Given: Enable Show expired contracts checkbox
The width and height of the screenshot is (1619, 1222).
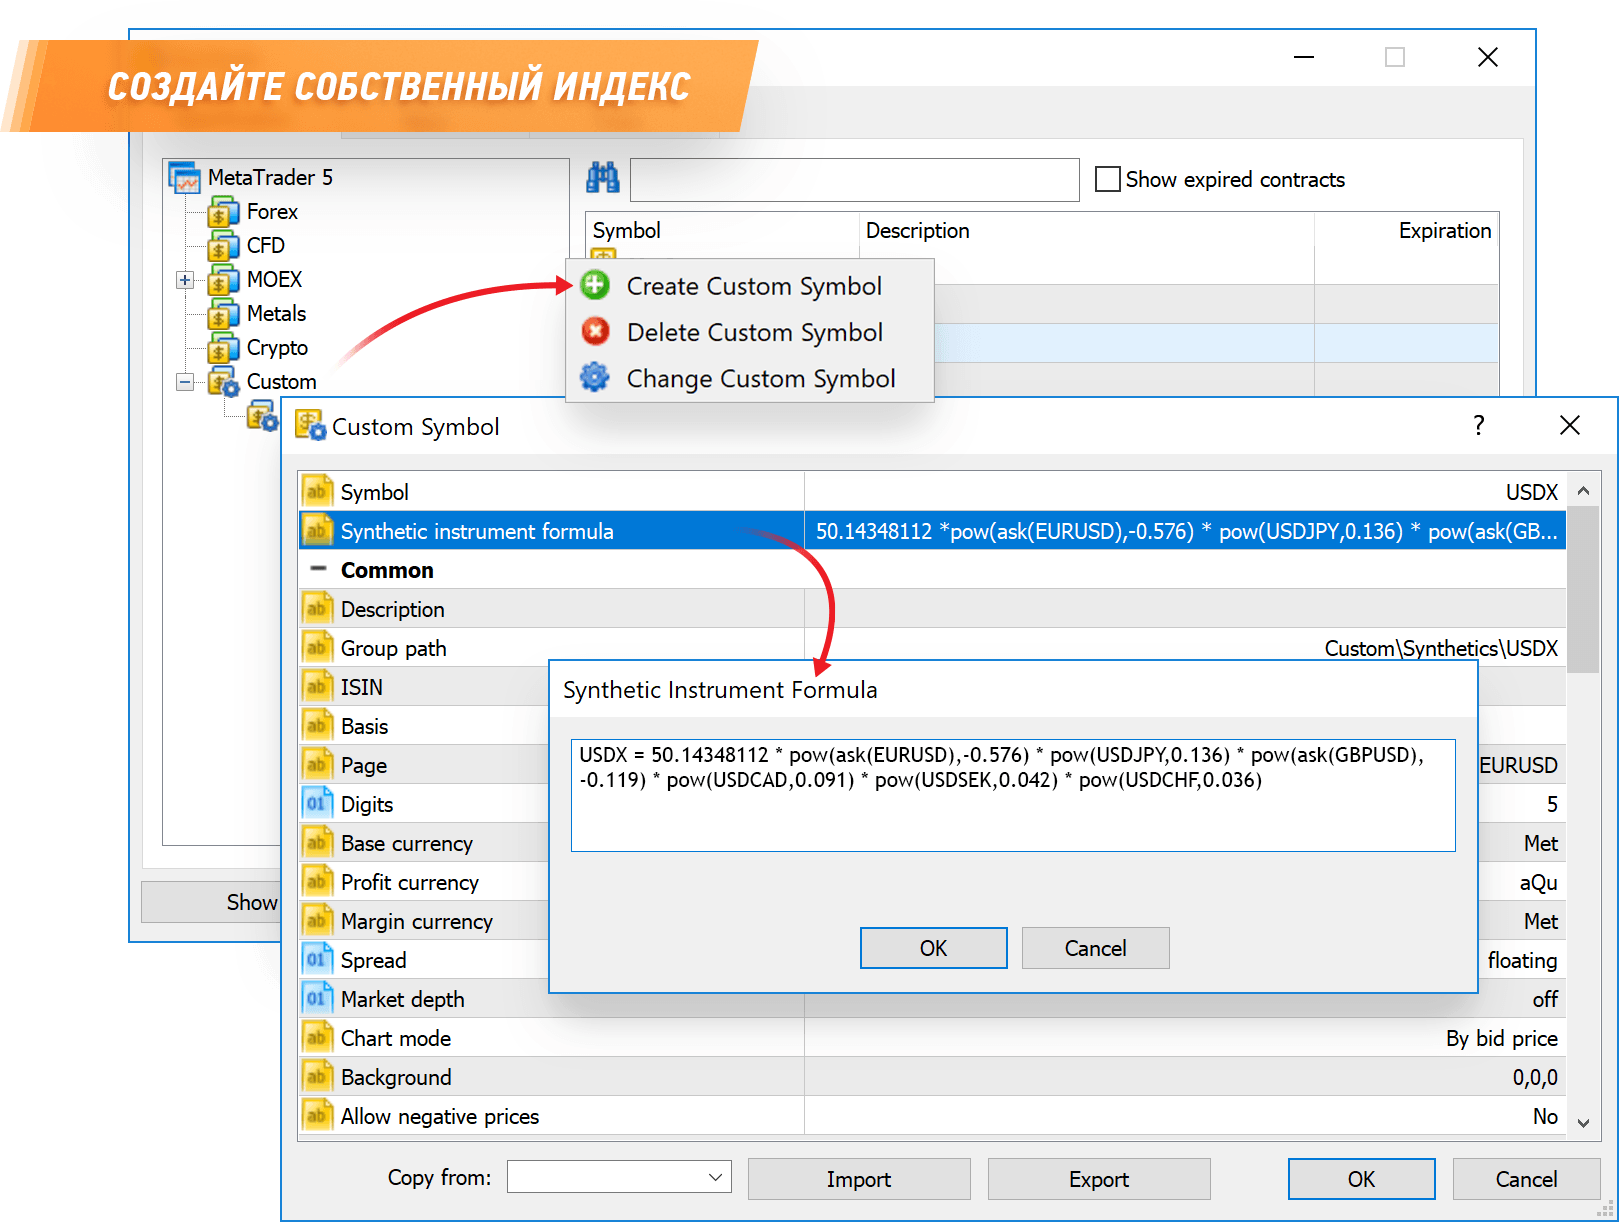Looking at the screenshot, I should coord(1107,179).
